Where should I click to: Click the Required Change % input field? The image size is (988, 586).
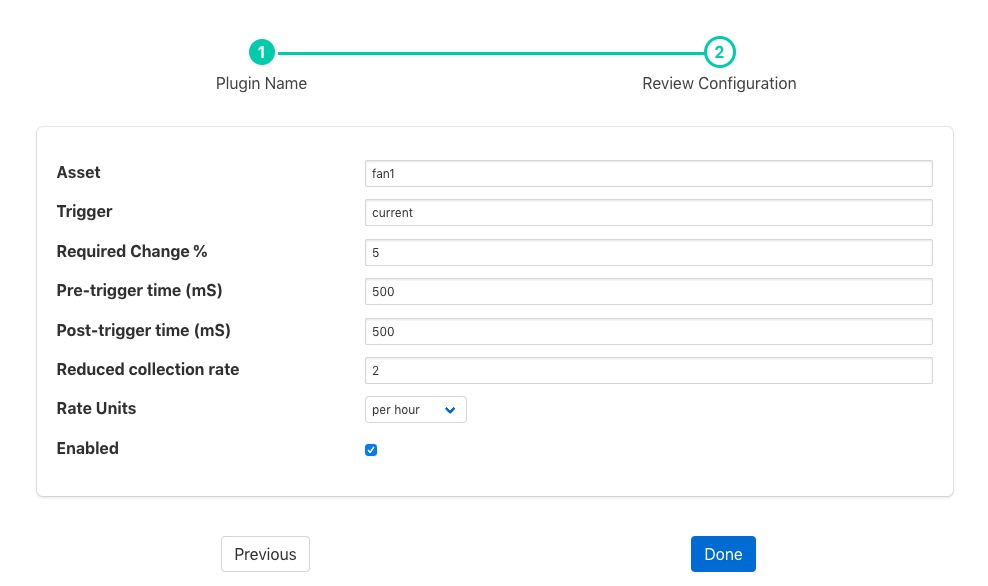click(x=648, y=252)
